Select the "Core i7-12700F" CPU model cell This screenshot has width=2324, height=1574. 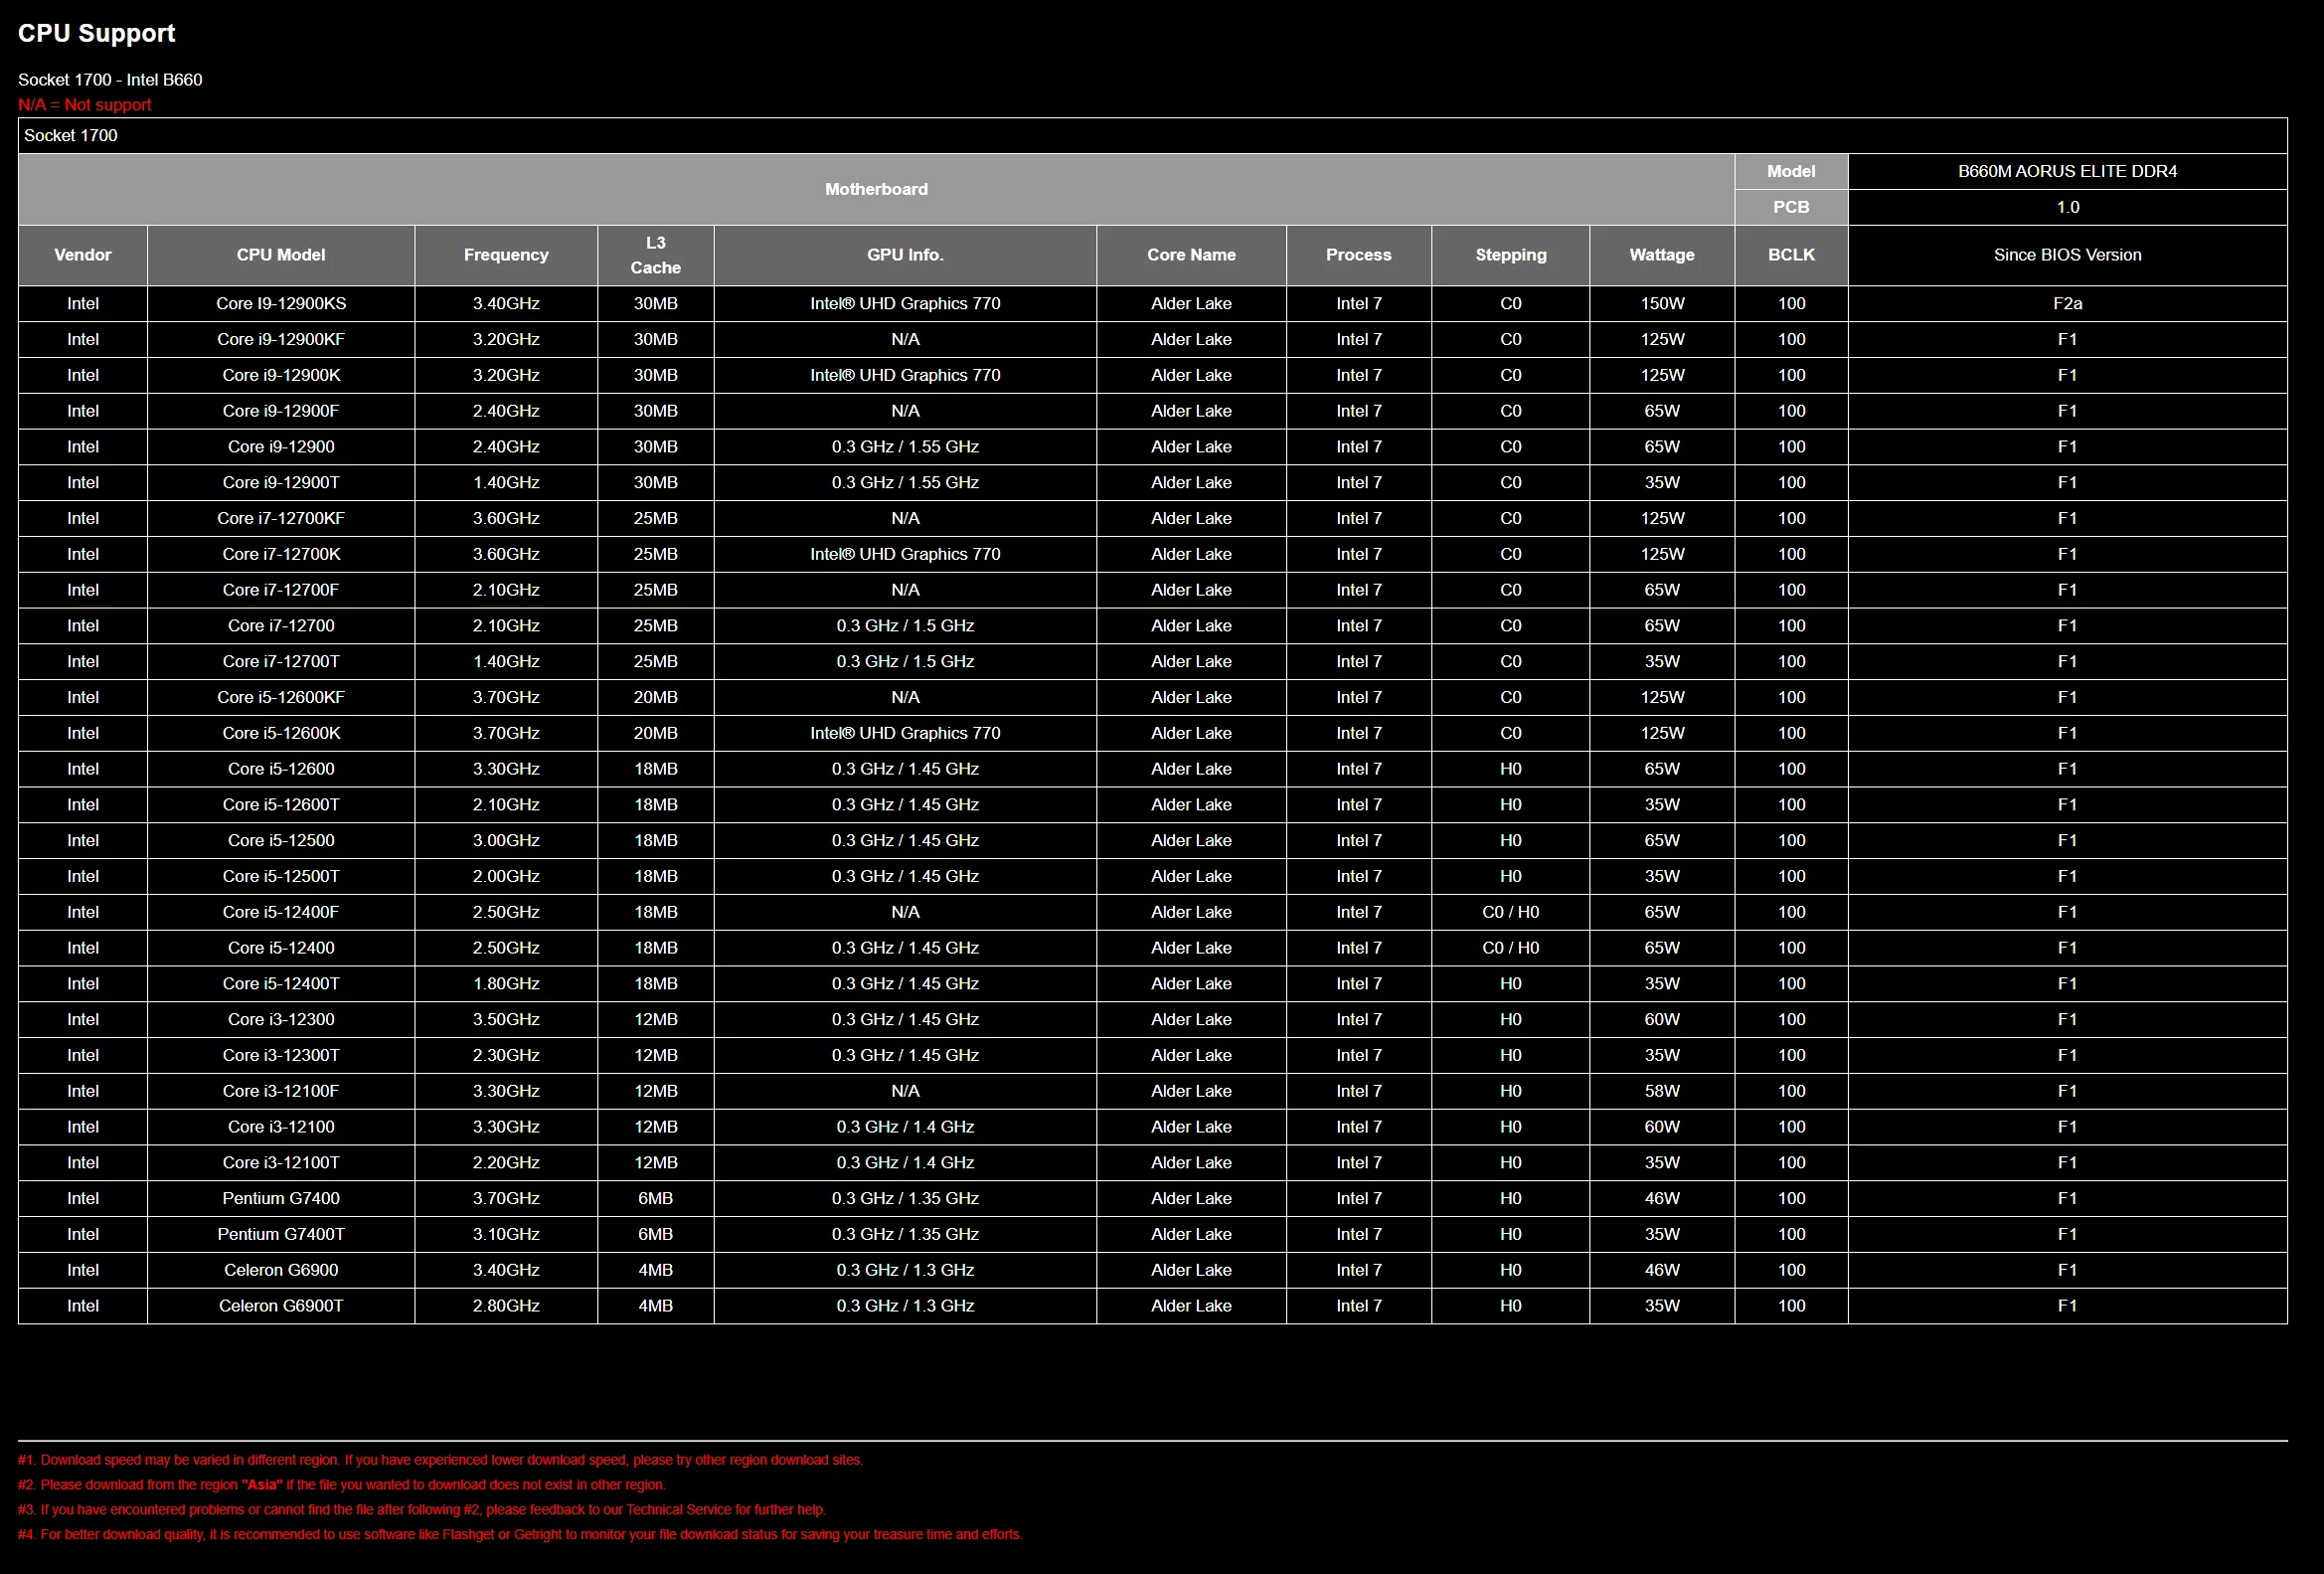[x=281, y=590]
